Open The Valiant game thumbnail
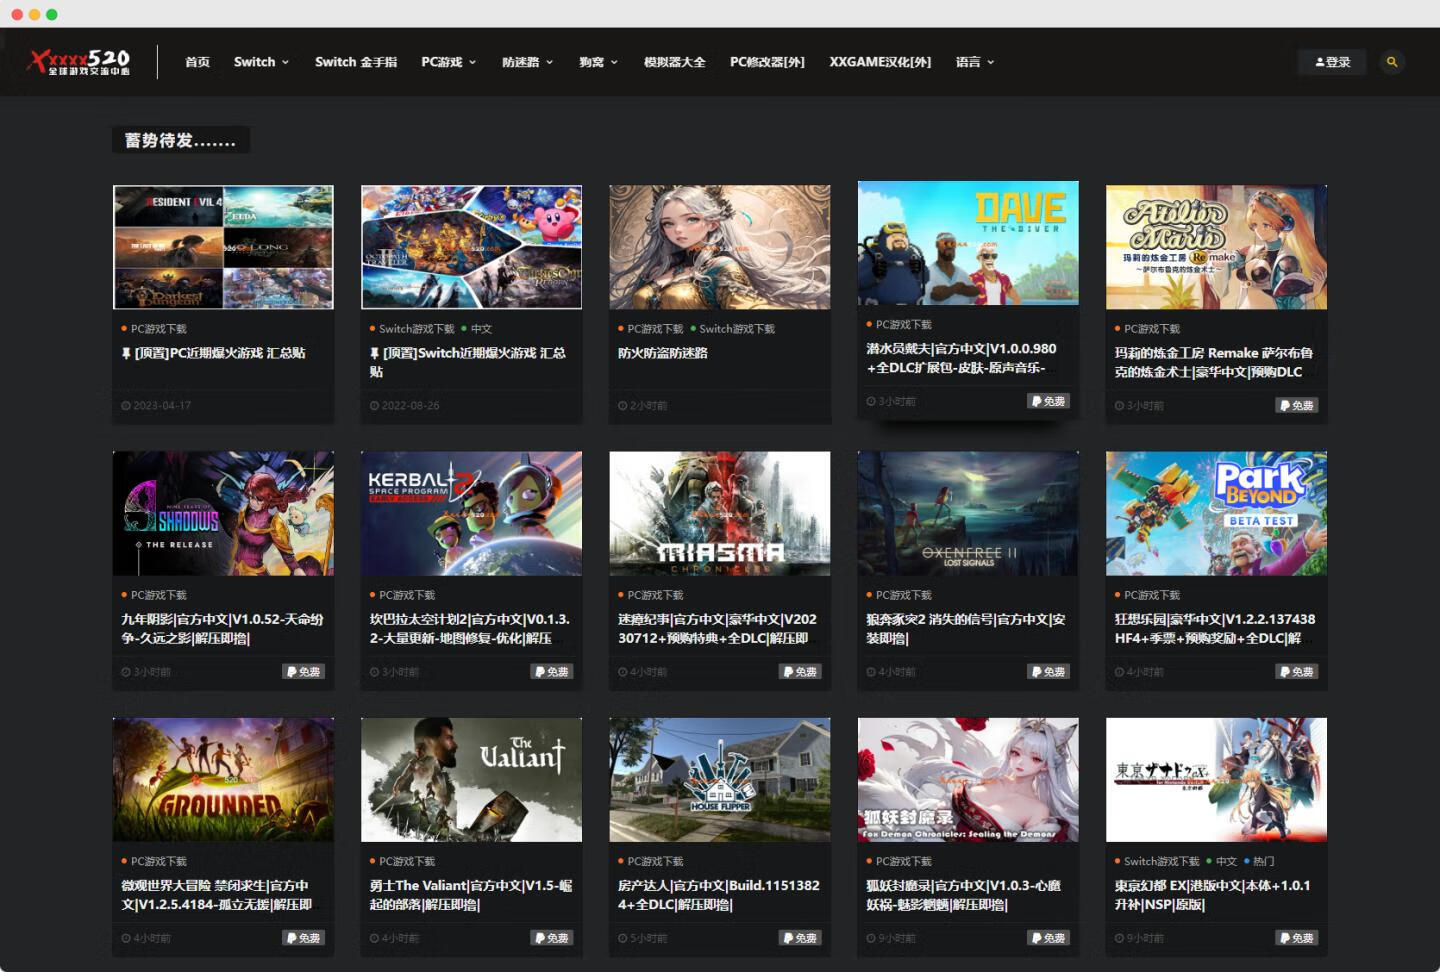The height and width of the screenshot is (972, 1440). pyautogui.click(x=471, y=779)
